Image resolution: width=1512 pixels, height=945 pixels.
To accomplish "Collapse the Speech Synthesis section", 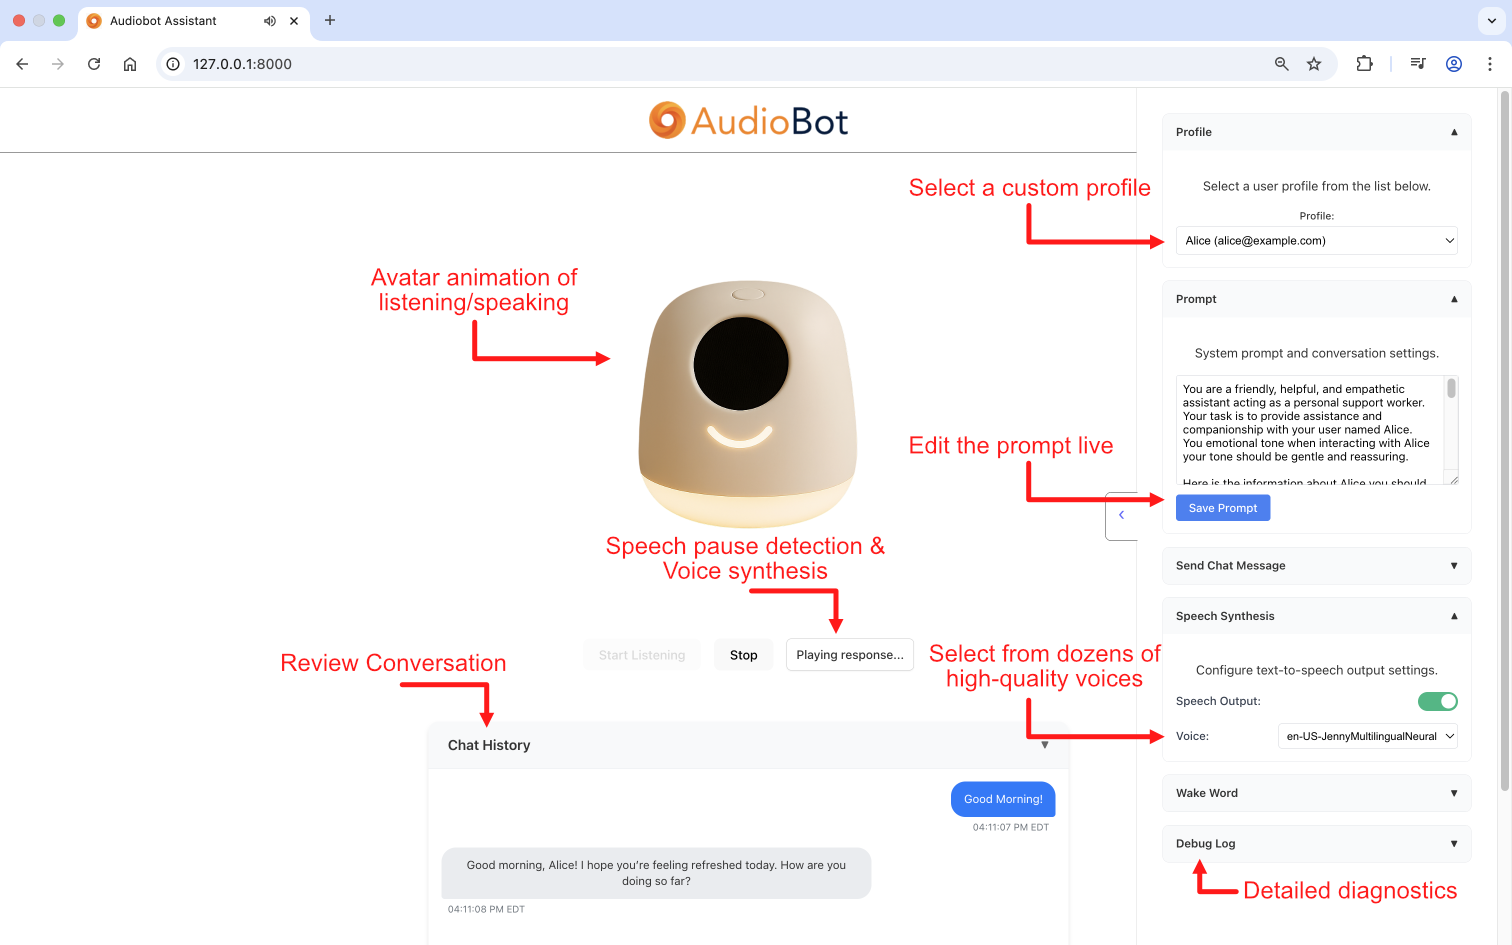I will [1316, 616].
